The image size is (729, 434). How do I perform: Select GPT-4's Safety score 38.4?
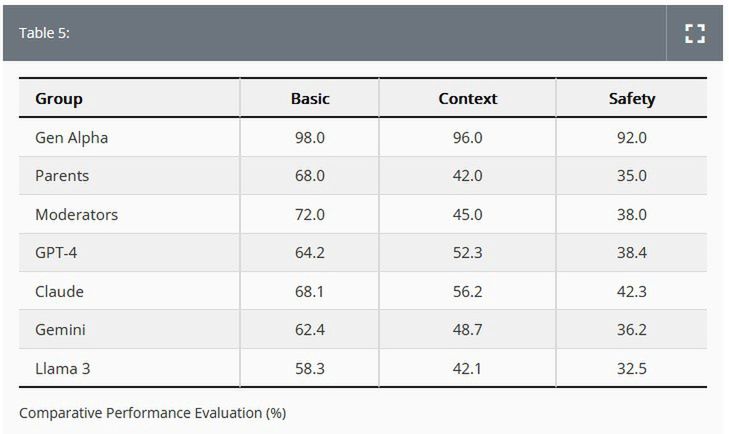pyautogui.click(x=632, y=253)
